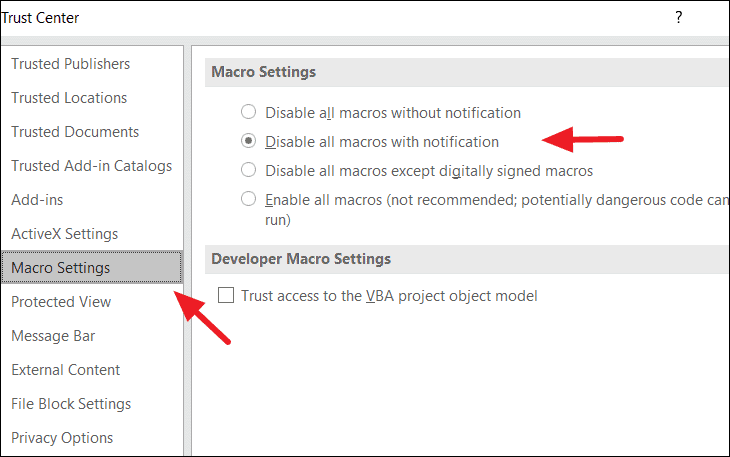This screenshot has width=730, height=457.
Task: Show Trusted Add-in Catalogs page
Action: point(92,166)
